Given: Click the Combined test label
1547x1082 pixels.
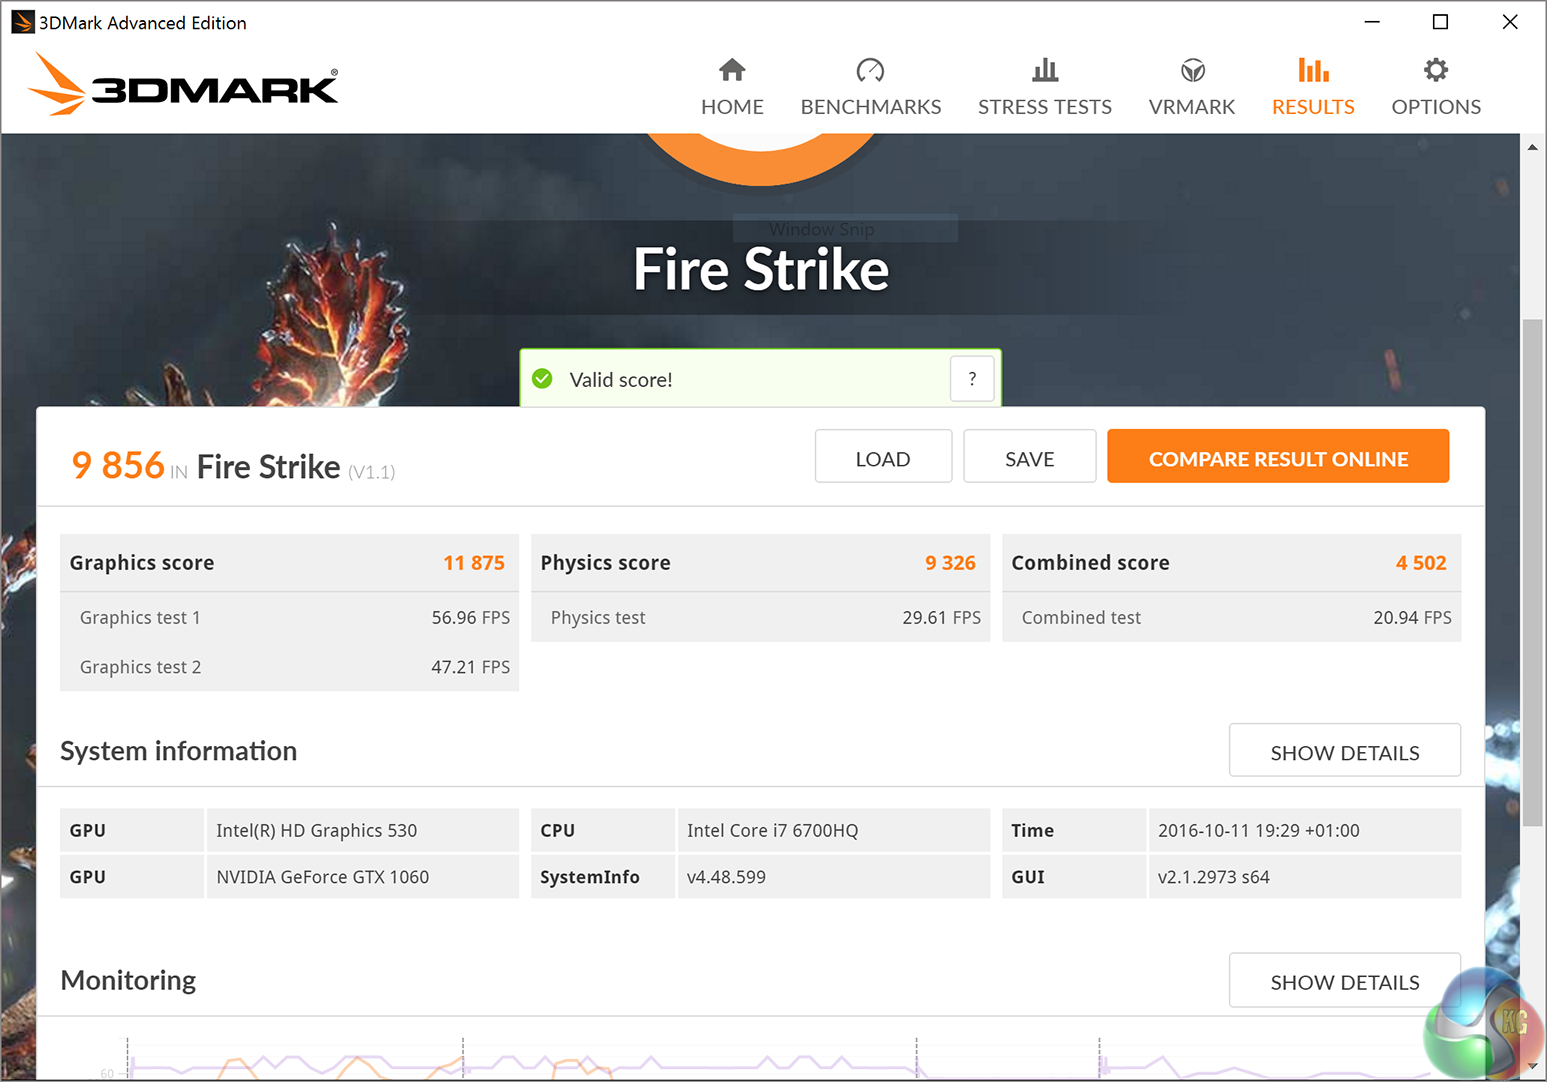Looking at the screenshot, I should [1081, 618].
